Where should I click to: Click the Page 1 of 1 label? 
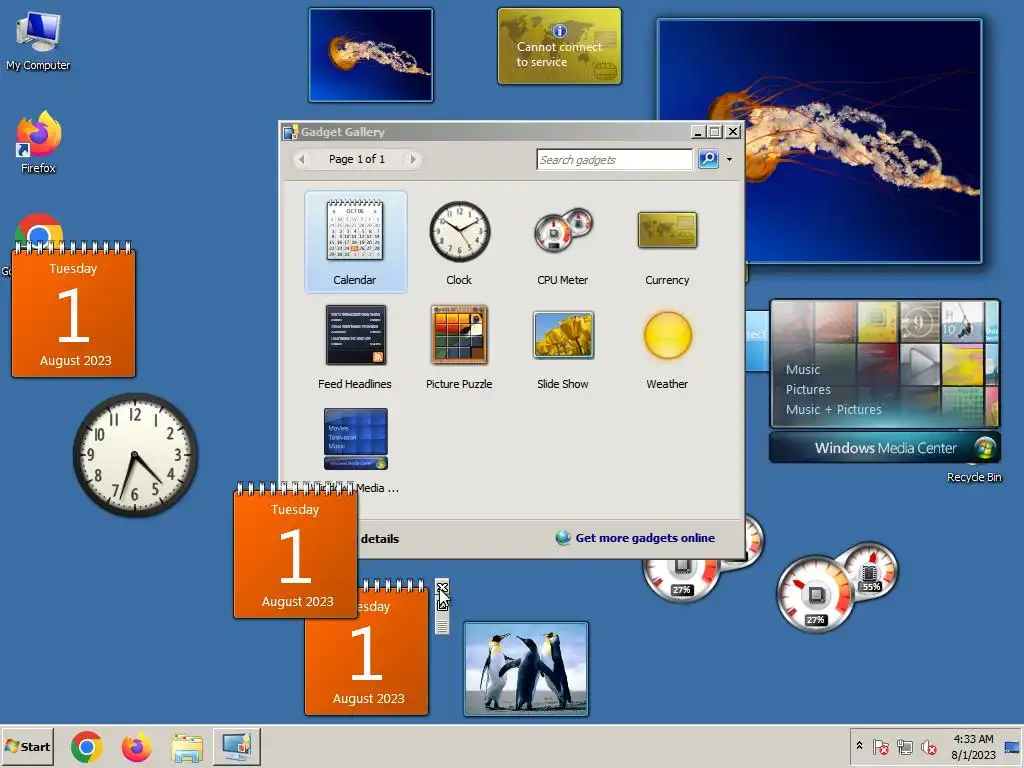357,159
